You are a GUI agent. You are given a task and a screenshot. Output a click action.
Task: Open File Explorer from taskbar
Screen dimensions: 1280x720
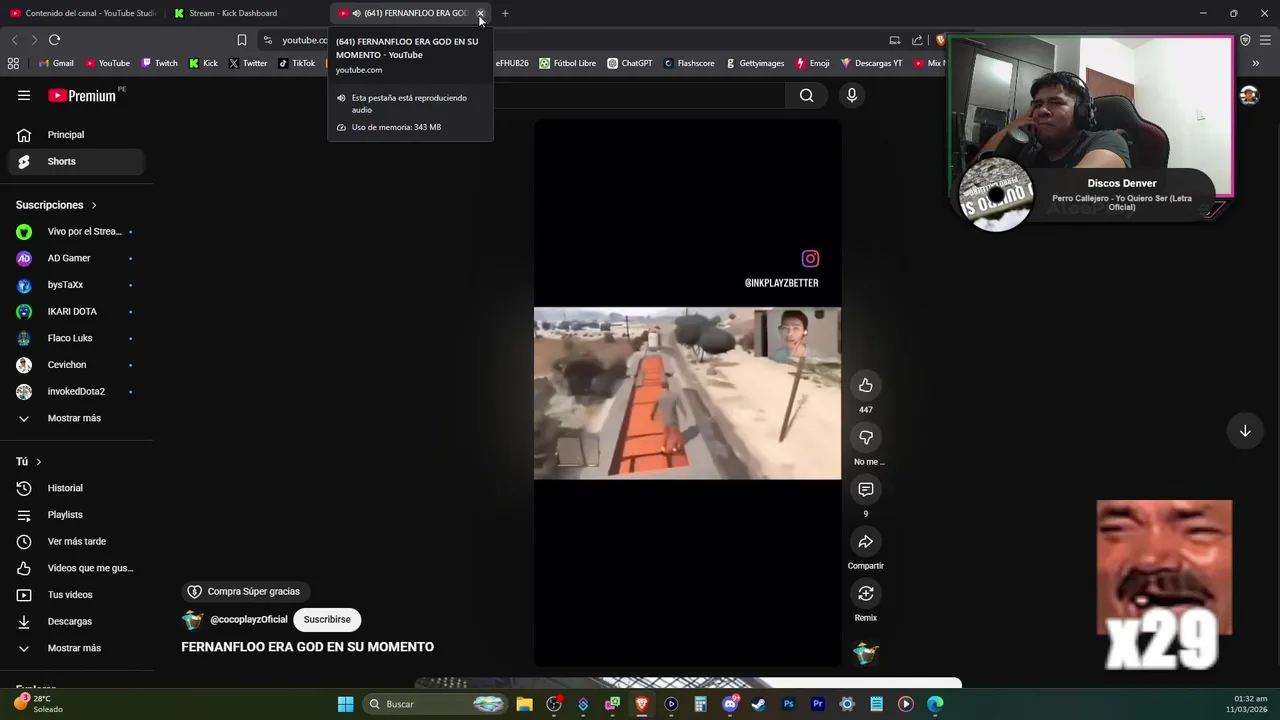tap(524, 704)
